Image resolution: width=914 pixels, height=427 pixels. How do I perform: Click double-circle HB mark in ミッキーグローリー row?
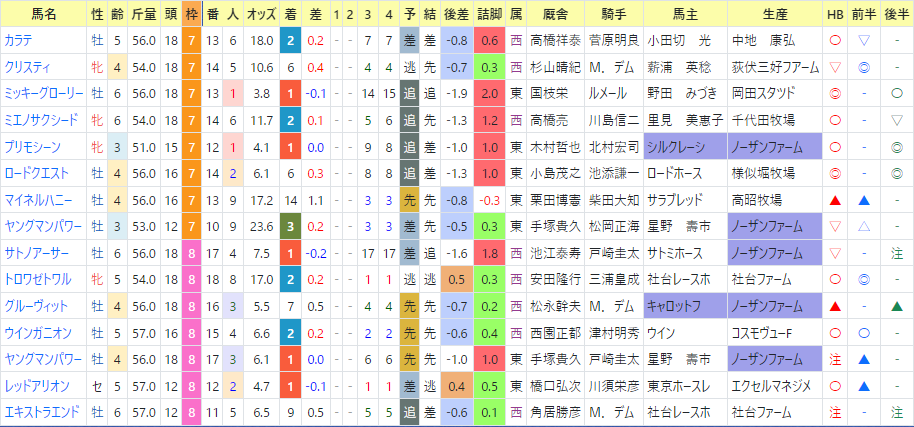[x=835, y=94]
